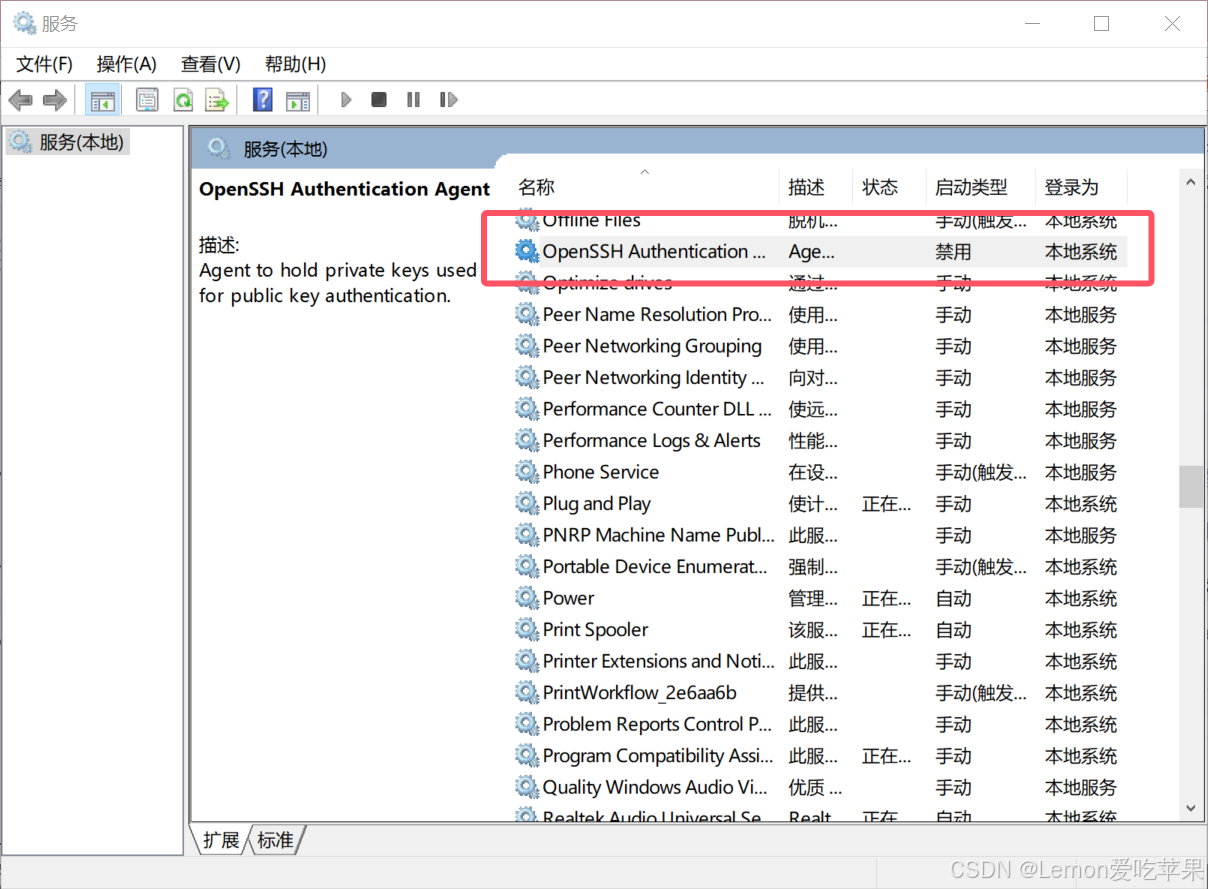Image resolution: width=1208 pixels, height=889 pixels.
Task: Click the Problem Reports Control gear icon
Action: [527, 724]
